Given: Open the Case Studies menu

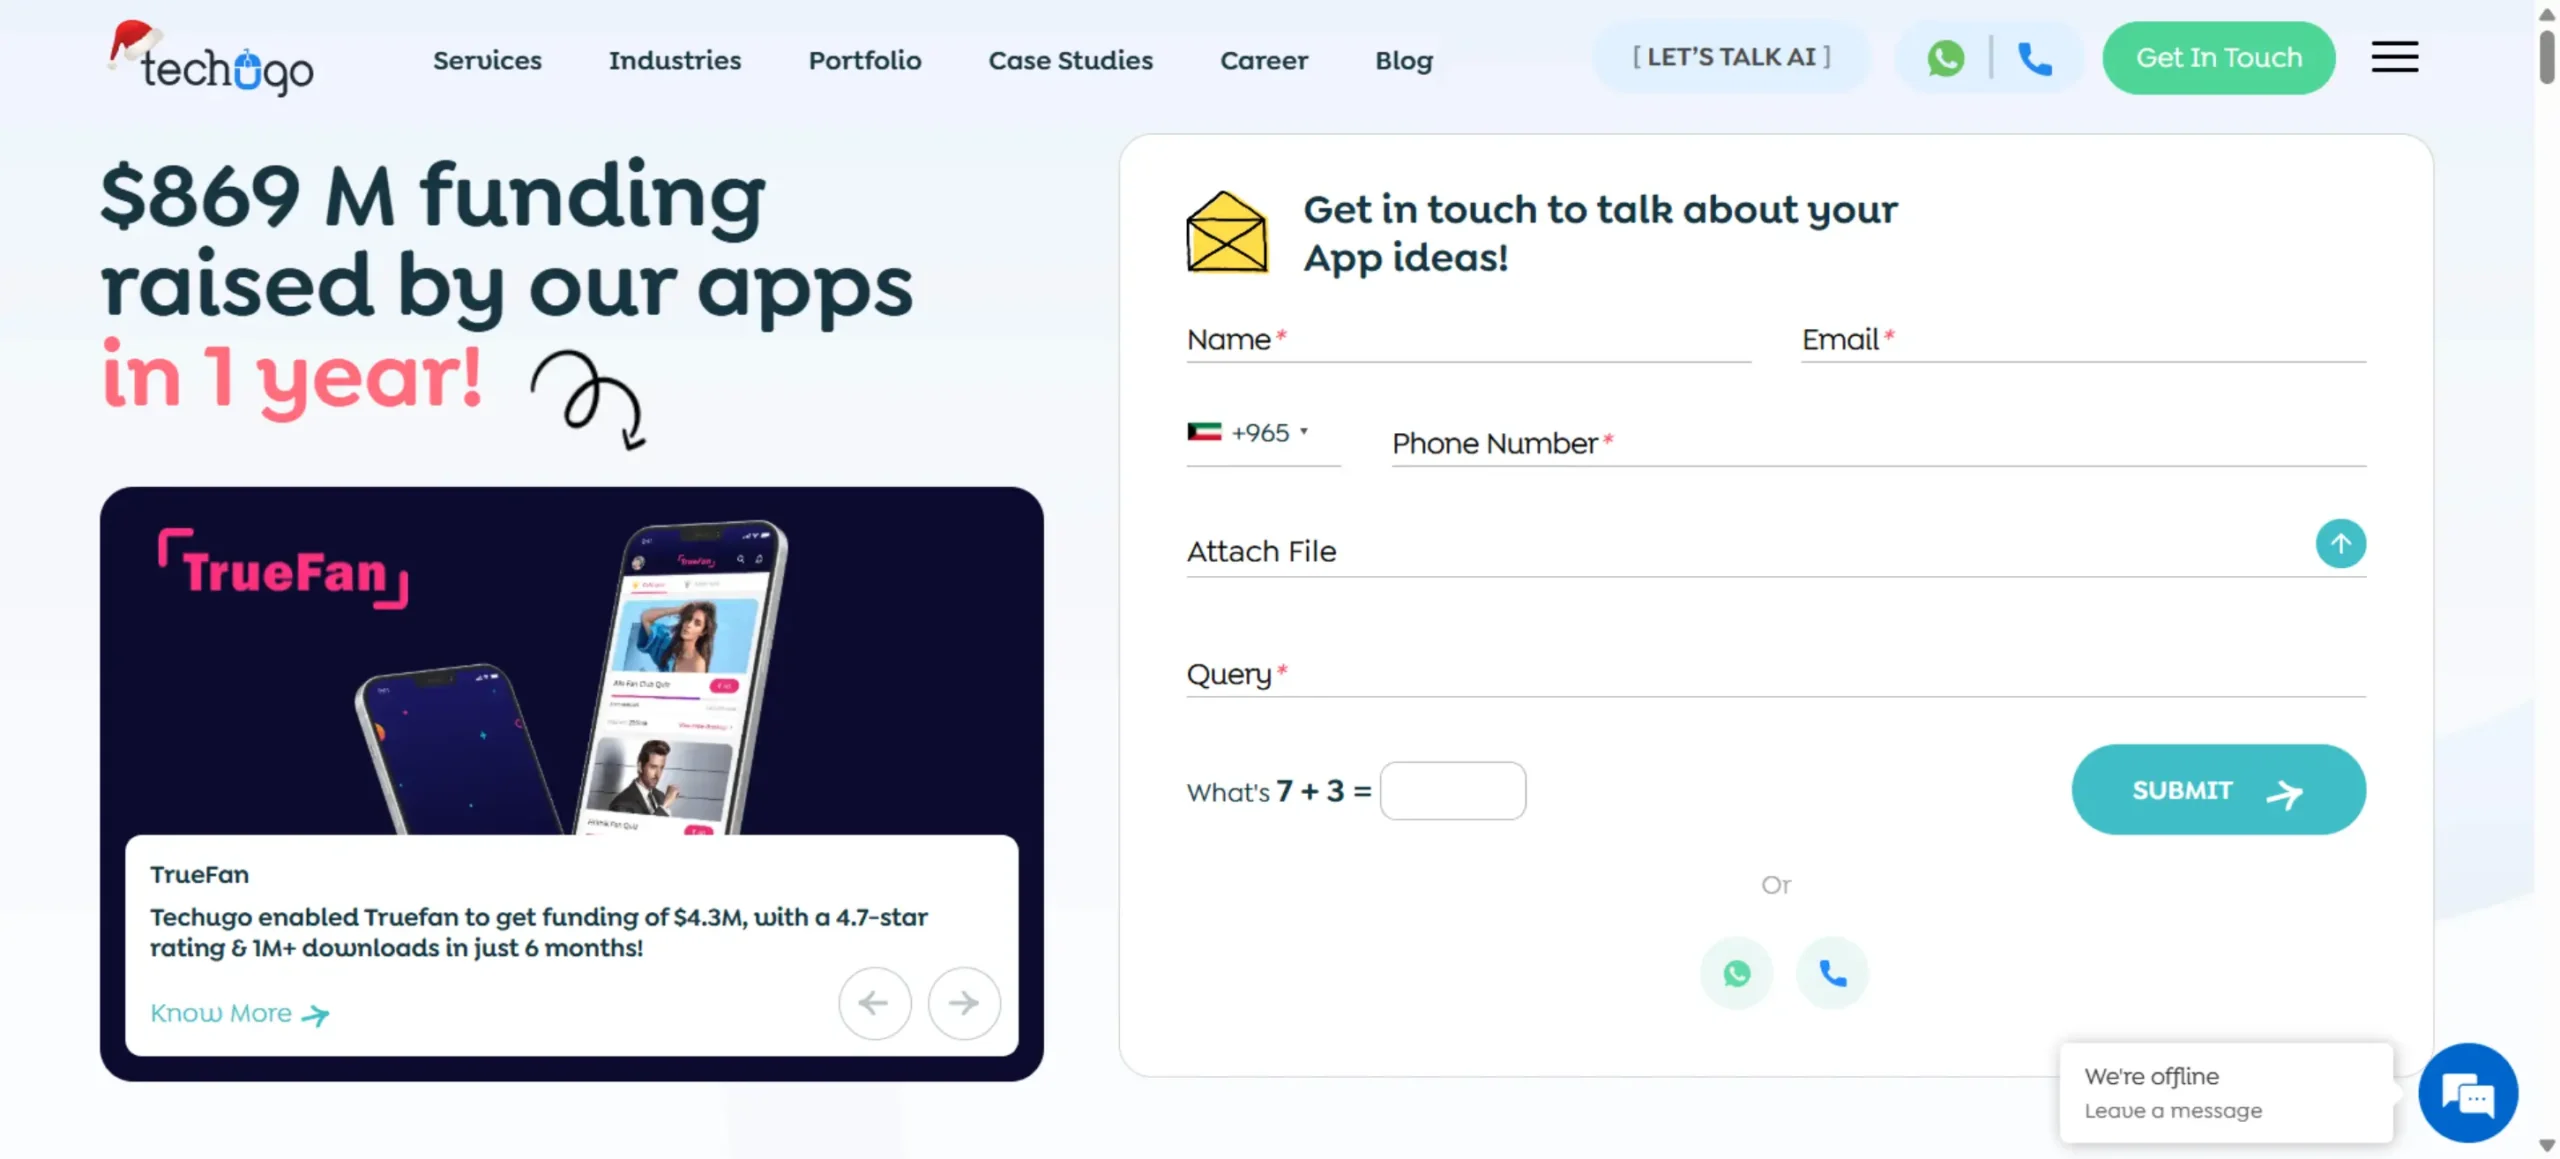Looking at the screenshot, I should [1070, 60].
